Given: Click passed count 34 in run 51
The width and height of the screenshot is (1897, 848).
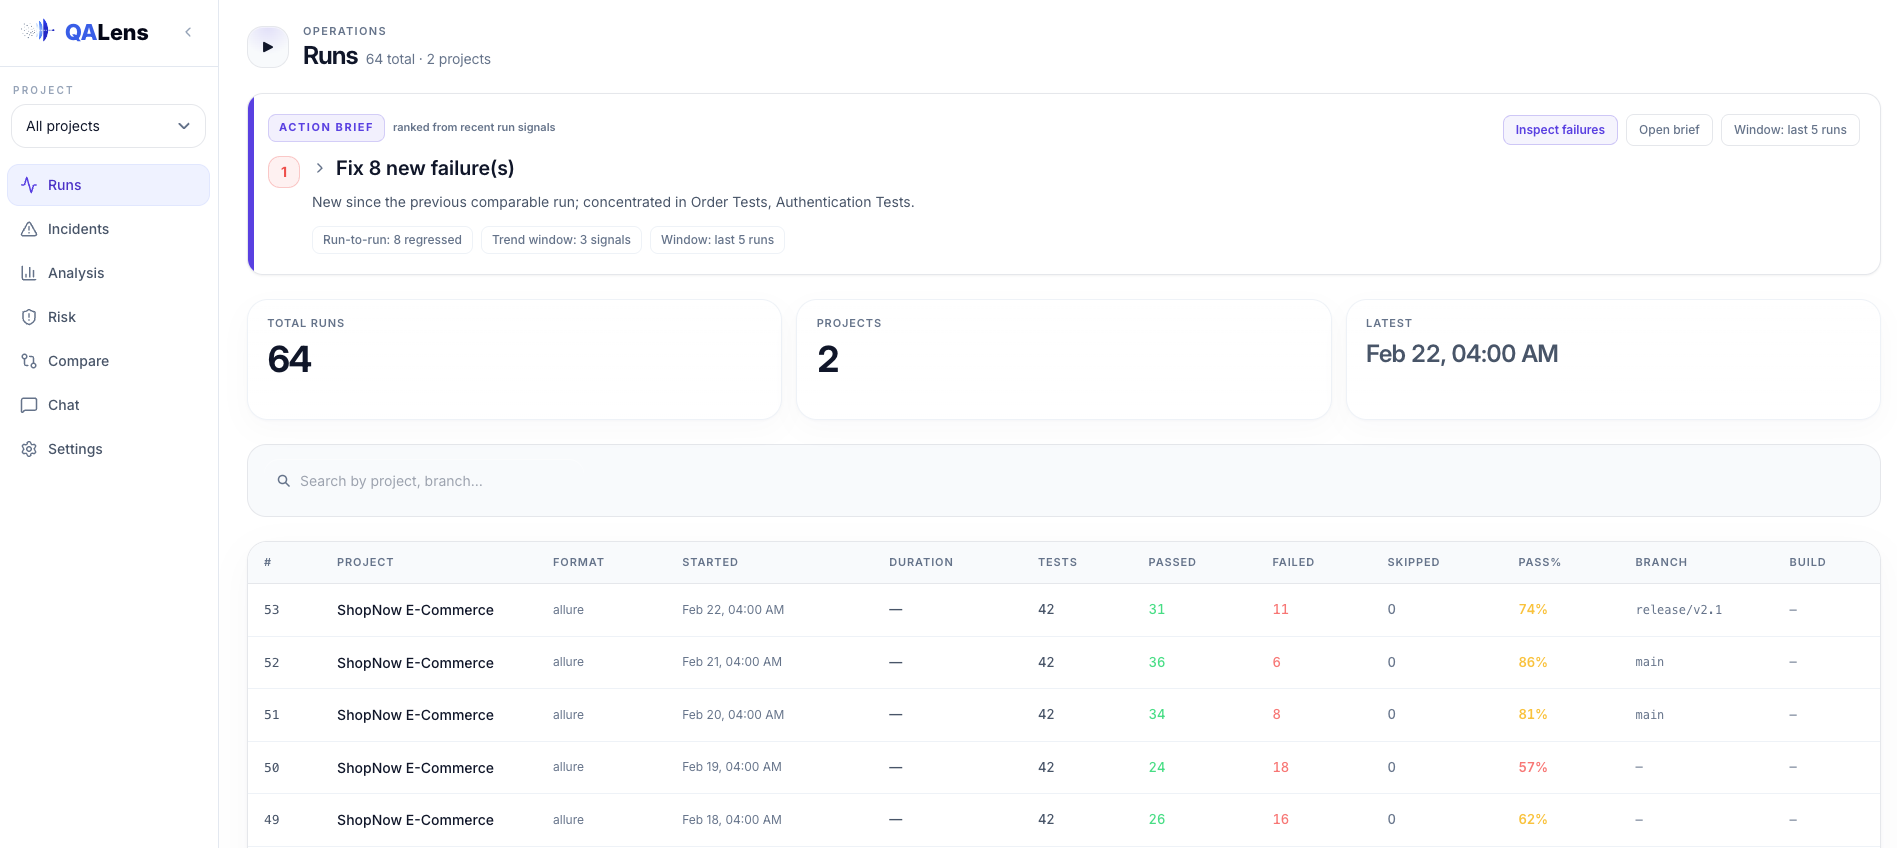Looking at the screenshot, I should click(1157, 715).
